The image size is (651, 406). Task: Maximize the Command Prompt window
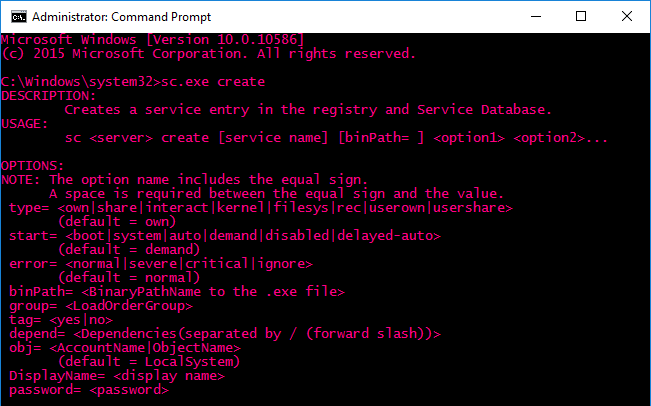point(581,17)
